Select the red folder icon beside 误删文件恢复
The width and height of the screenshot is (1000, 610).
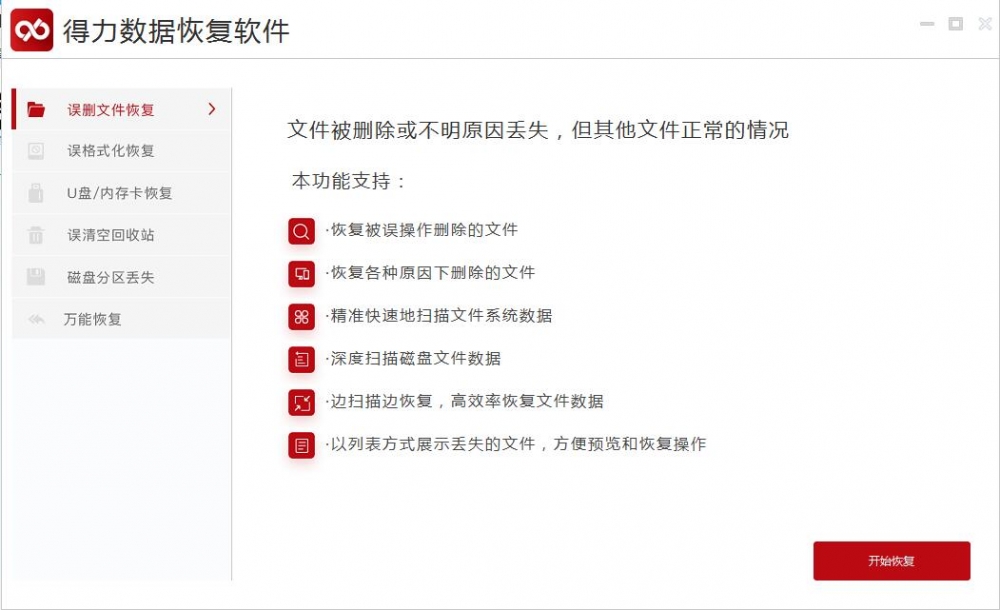coord(36,109)
